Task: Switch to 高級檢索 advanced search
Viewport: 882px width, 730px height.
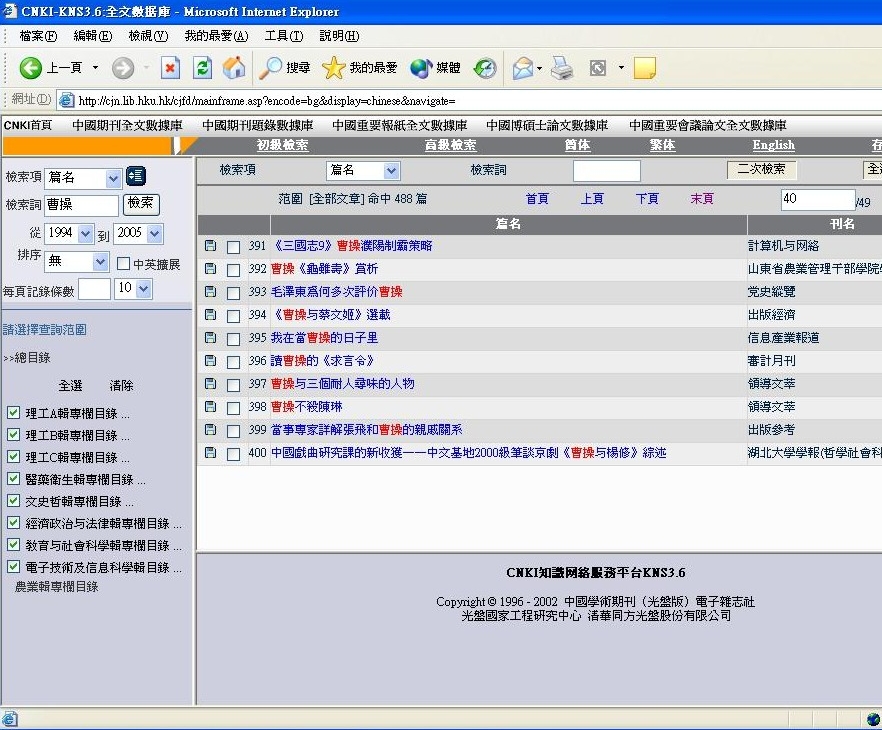Action: click(x=451, y=145)
